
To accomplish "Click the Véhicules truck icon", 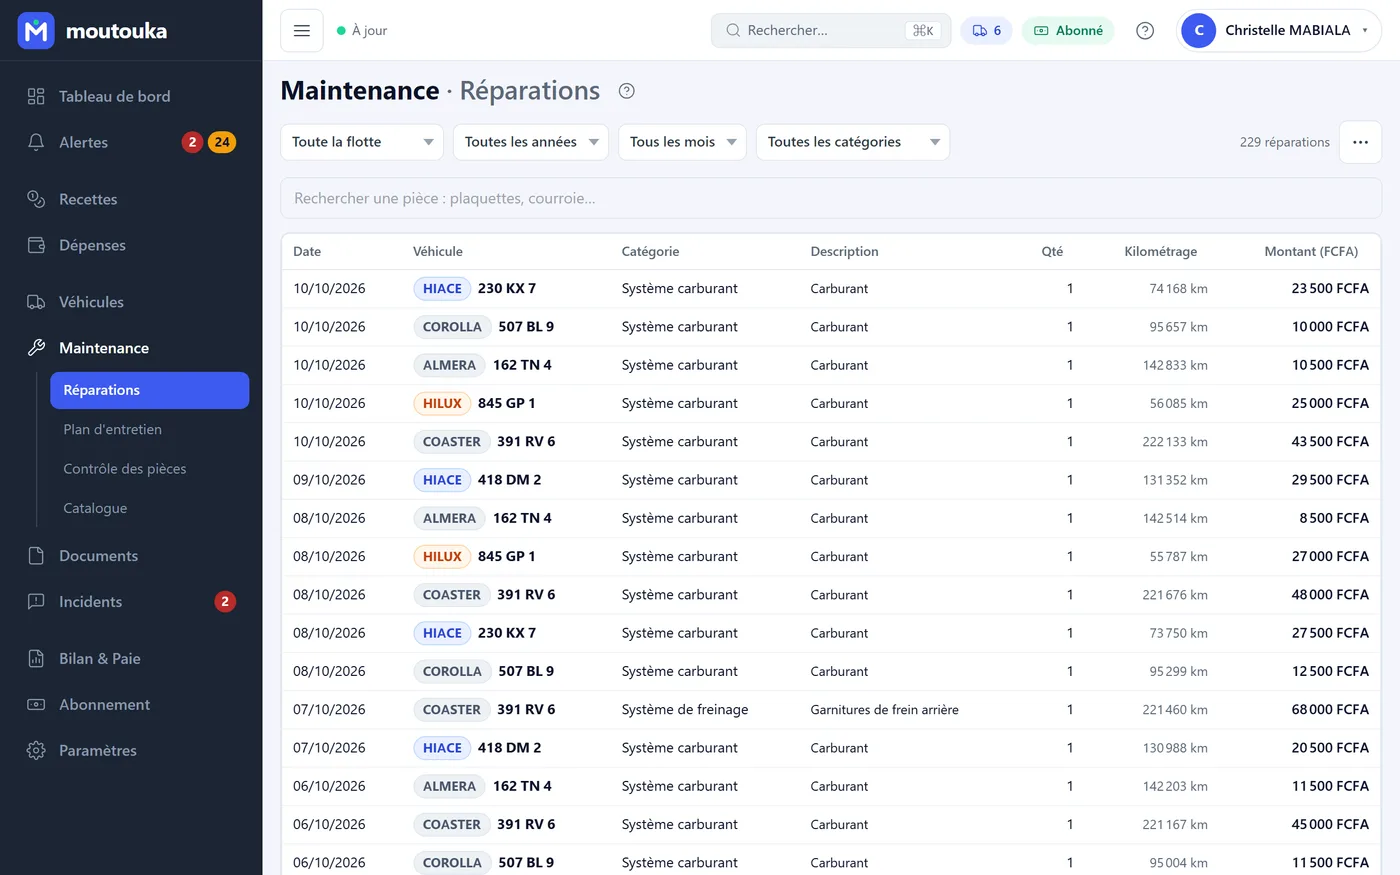I will pos(36,302).
